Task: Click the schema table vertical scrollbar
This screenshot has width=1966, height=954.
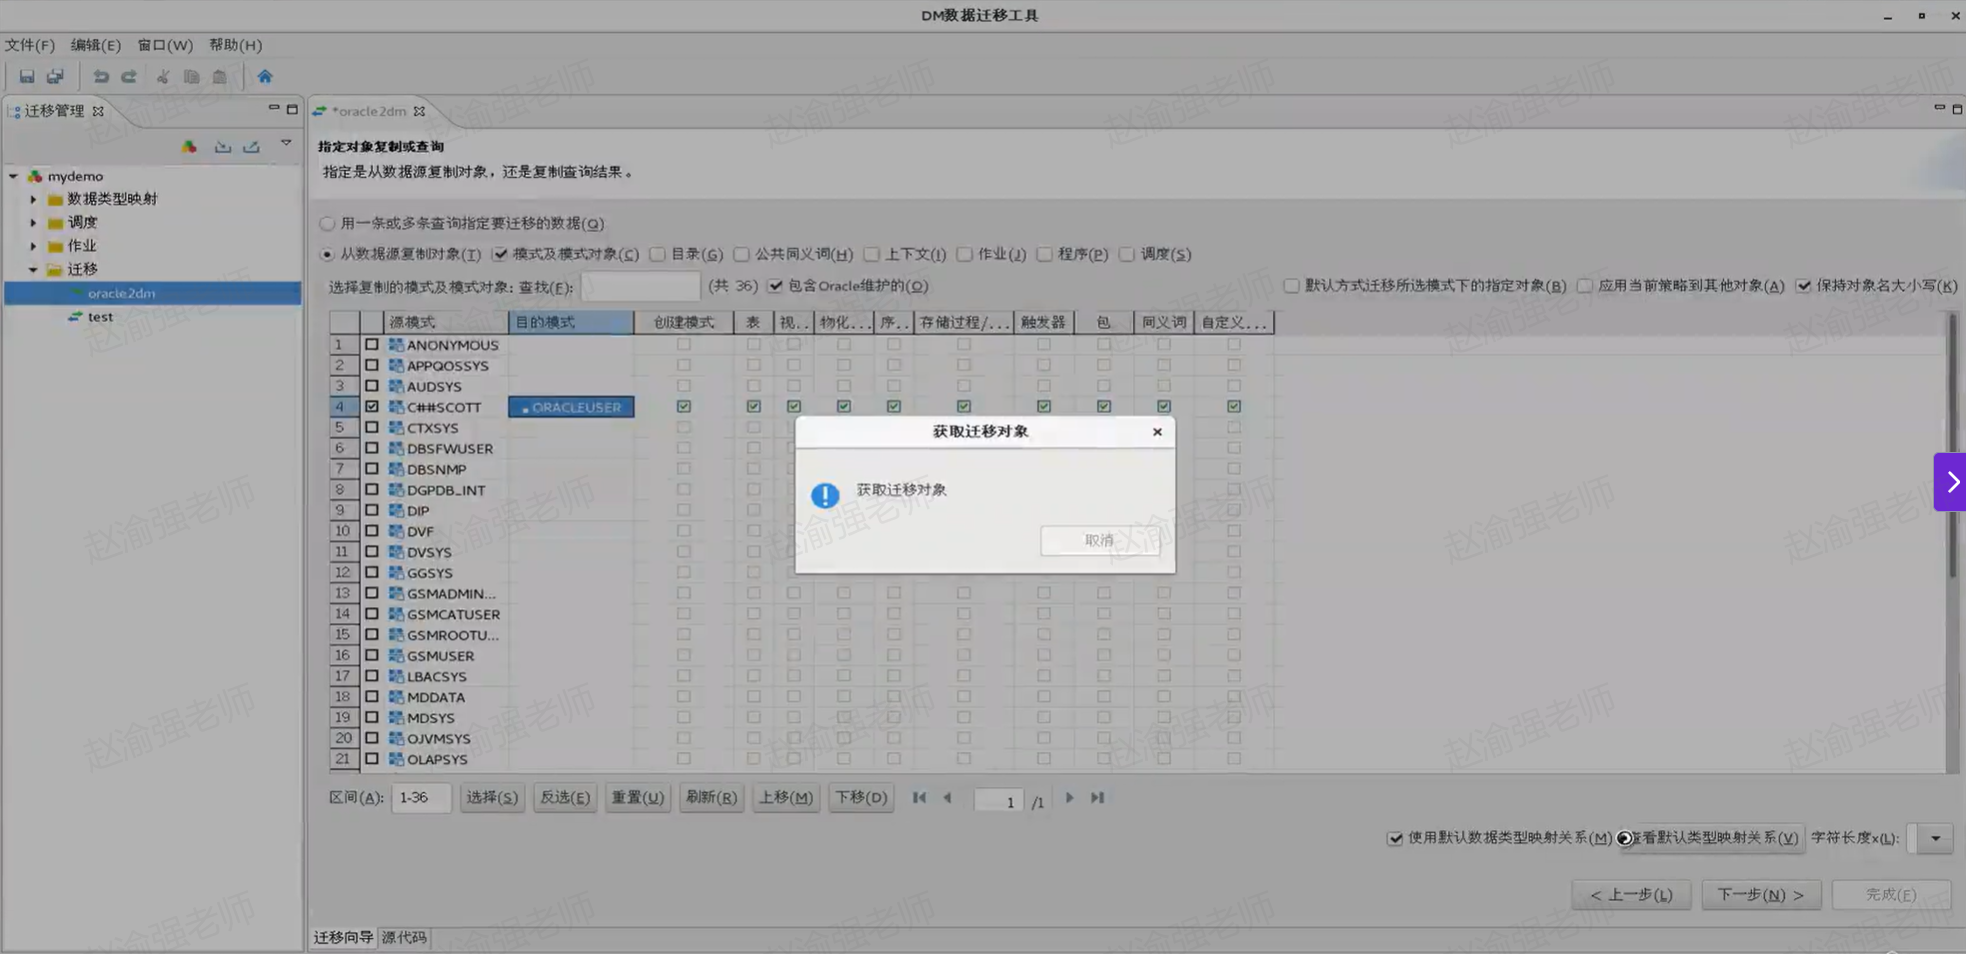Action: coord(1951,445)
